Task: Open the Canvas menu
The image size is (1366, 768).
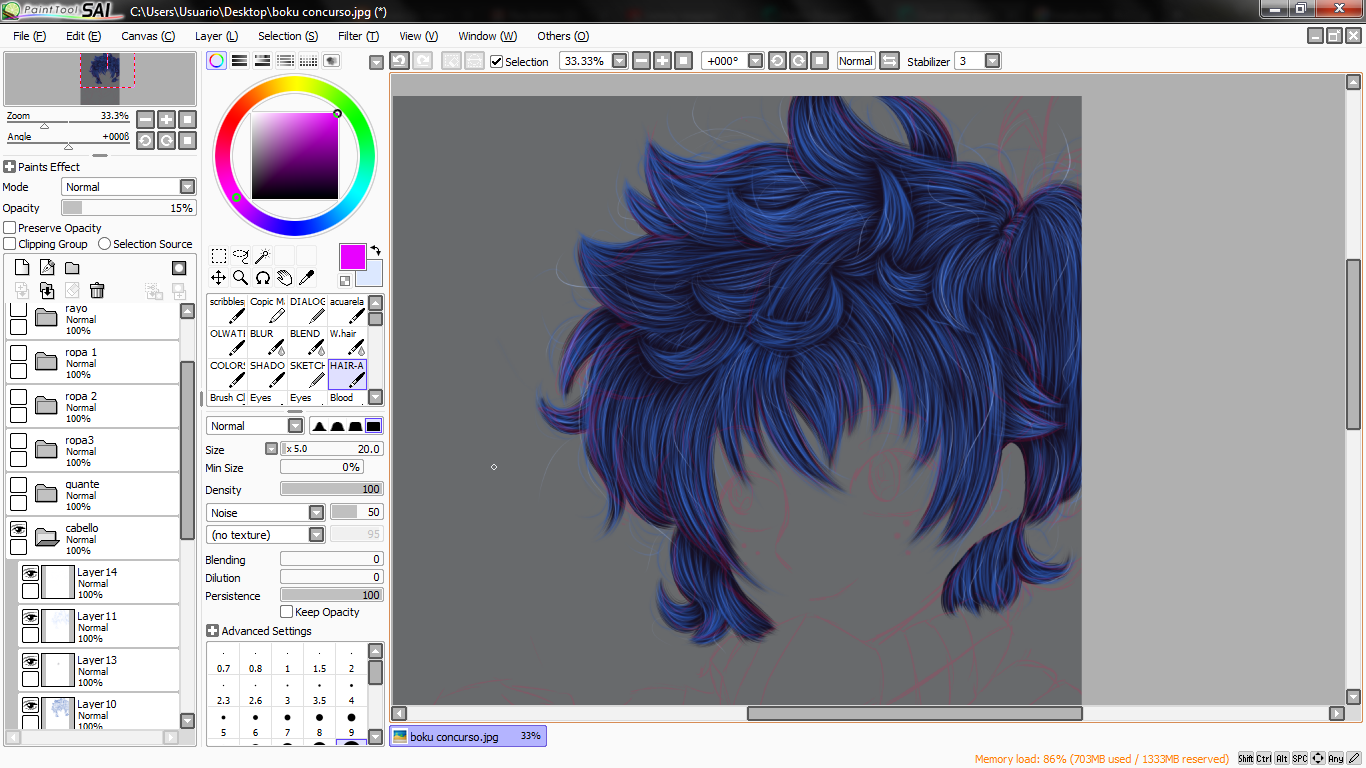Action: click(148, 36)
